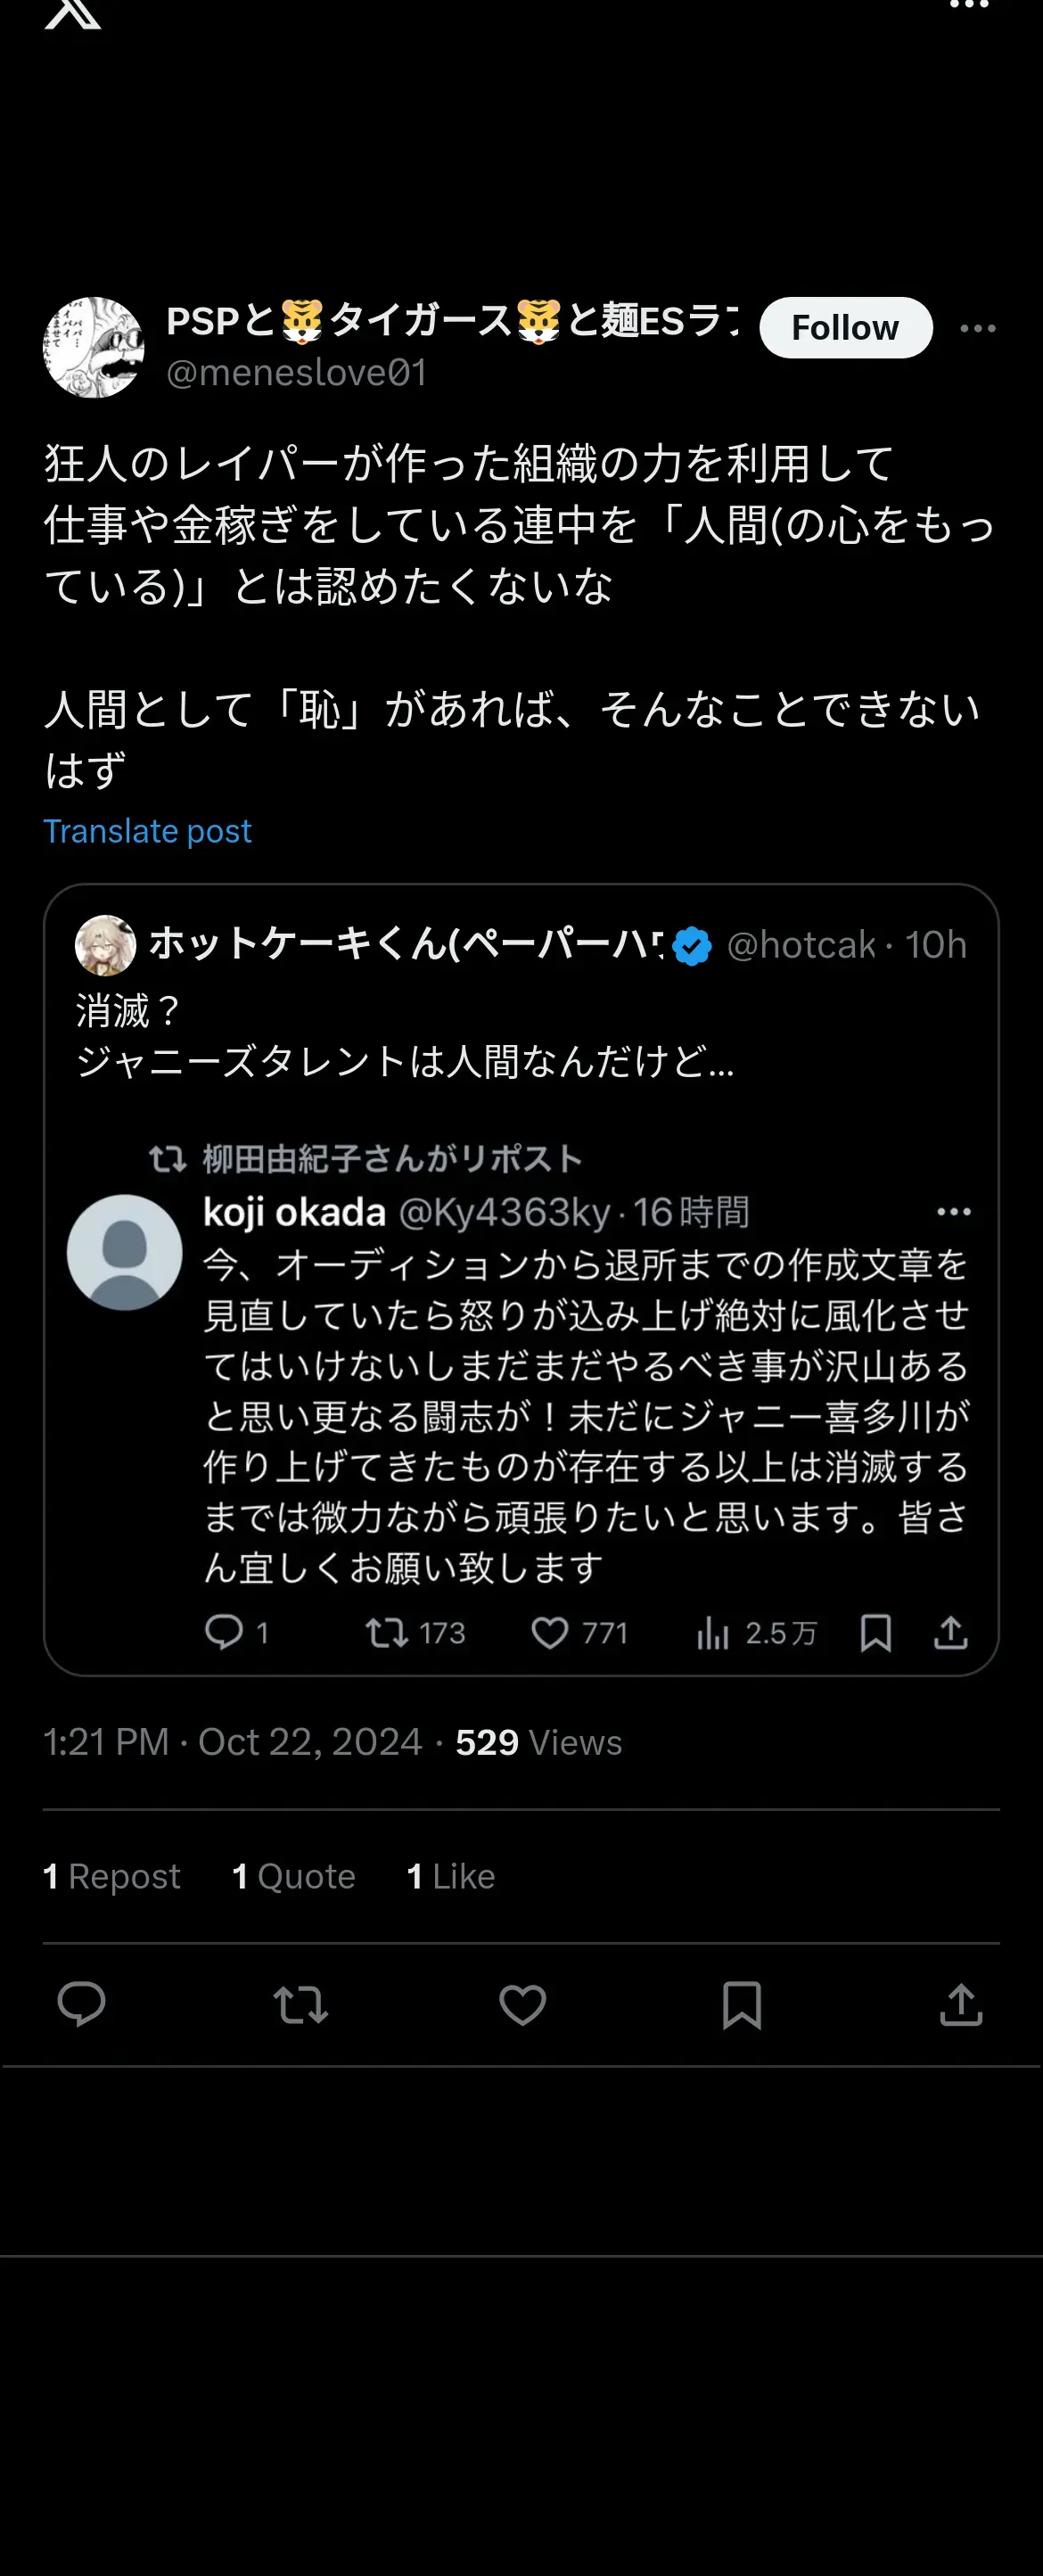The height and width of the screenshot is (2576, 1043).
Task: View the 1 Quote list
Action: (294, 1876)
